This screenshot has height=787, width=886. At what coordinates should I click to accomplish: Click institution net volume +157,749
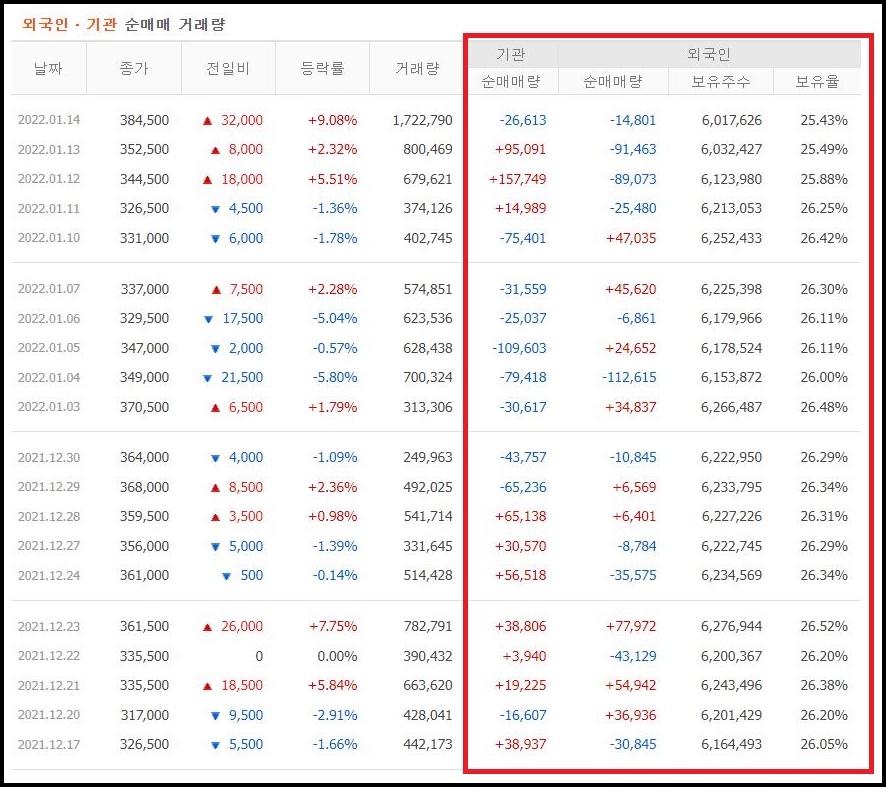(518, 179)
